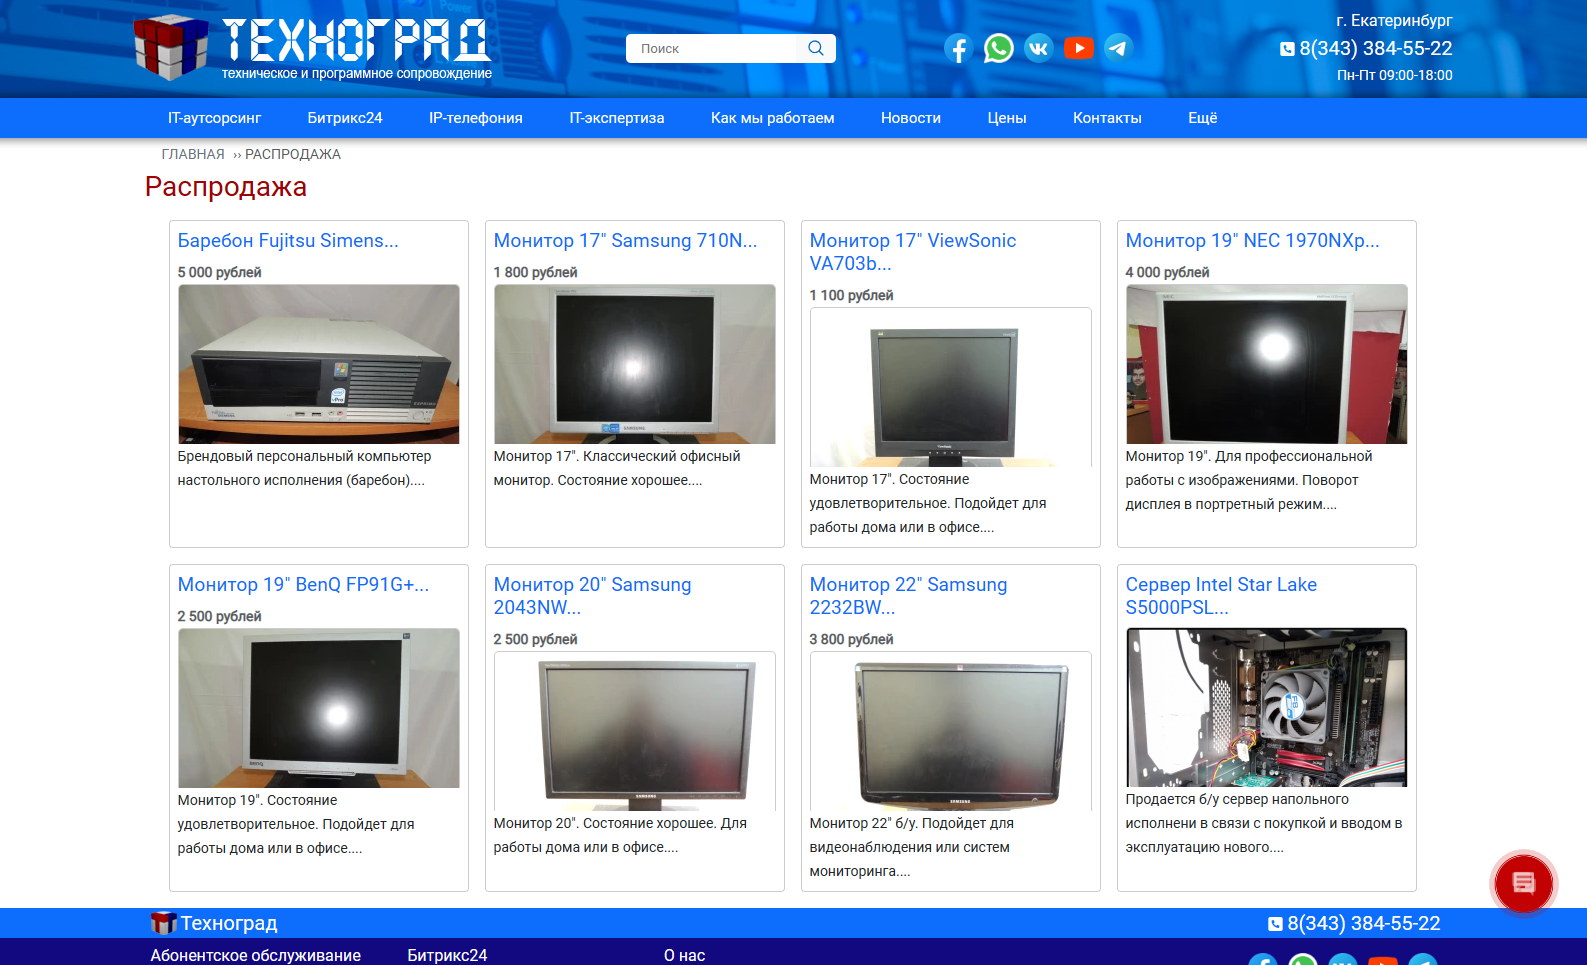Screen dimensions: 1587x965
Task: Click the NEC 1970NXp monitor photo
Action: point(1267,364)
